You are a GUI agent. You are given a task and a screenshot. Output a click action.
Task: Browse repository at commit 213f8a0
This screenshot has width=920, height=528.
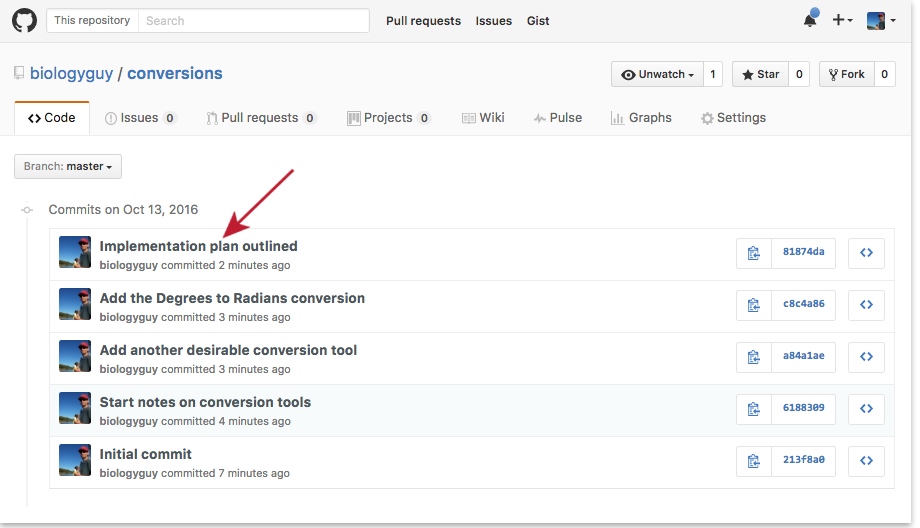tap(866, 461)
